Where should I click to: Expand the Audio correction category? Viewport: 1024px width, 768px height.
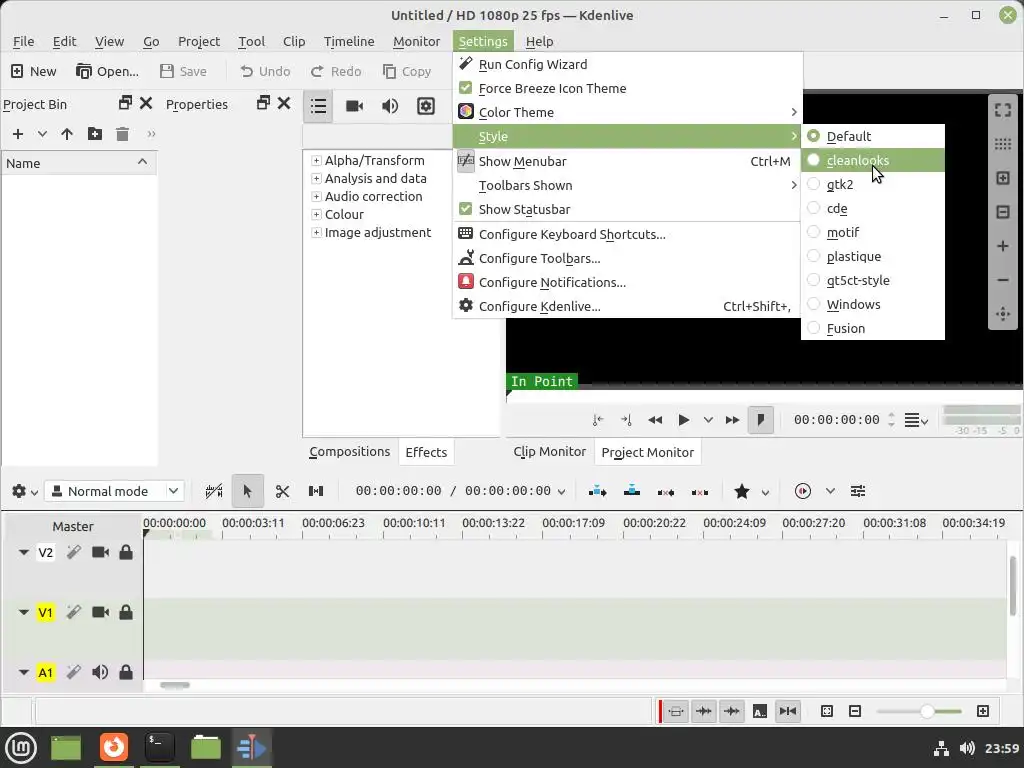point(316,196)
